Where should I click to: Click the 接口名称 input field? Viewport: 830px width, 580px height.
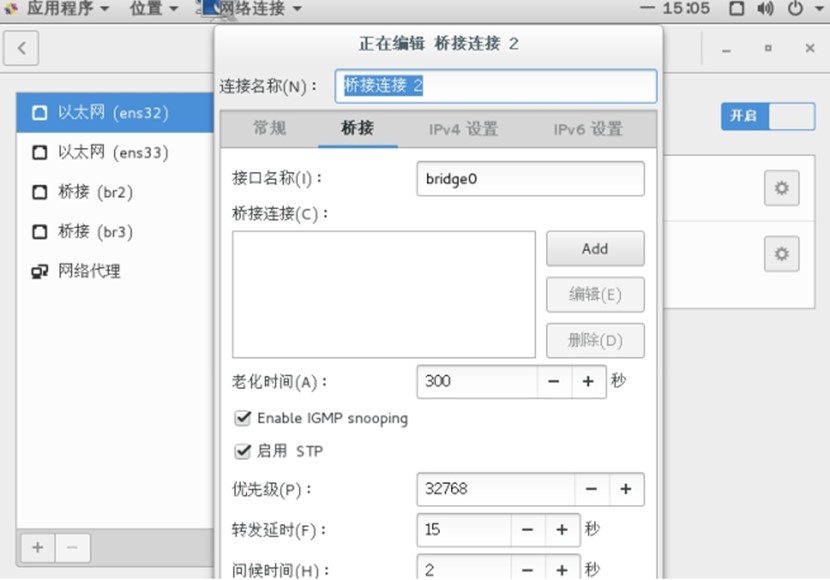pyautogui.click(x=530, y=180)
